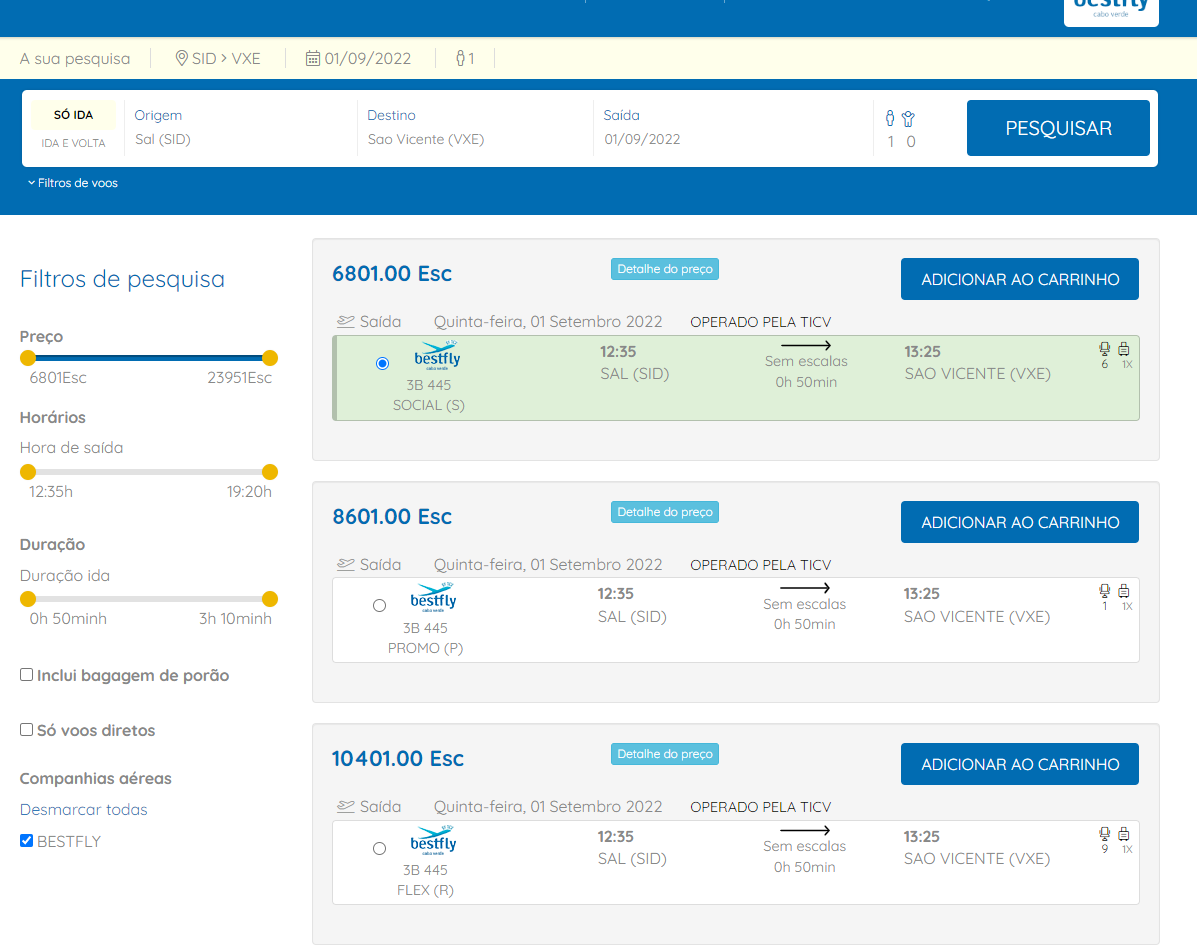Switch to the IDA E VOLTA tab
1197x945 pixels.
73,144
